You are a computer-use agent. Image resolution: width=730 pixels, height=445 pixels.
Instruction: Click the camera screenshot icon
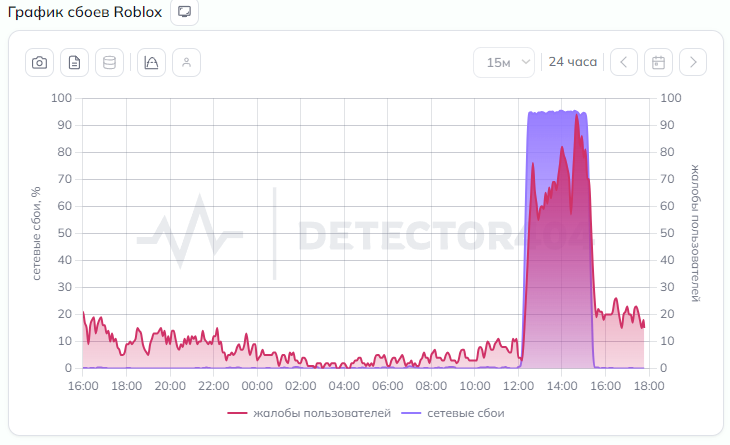point(39,62)
